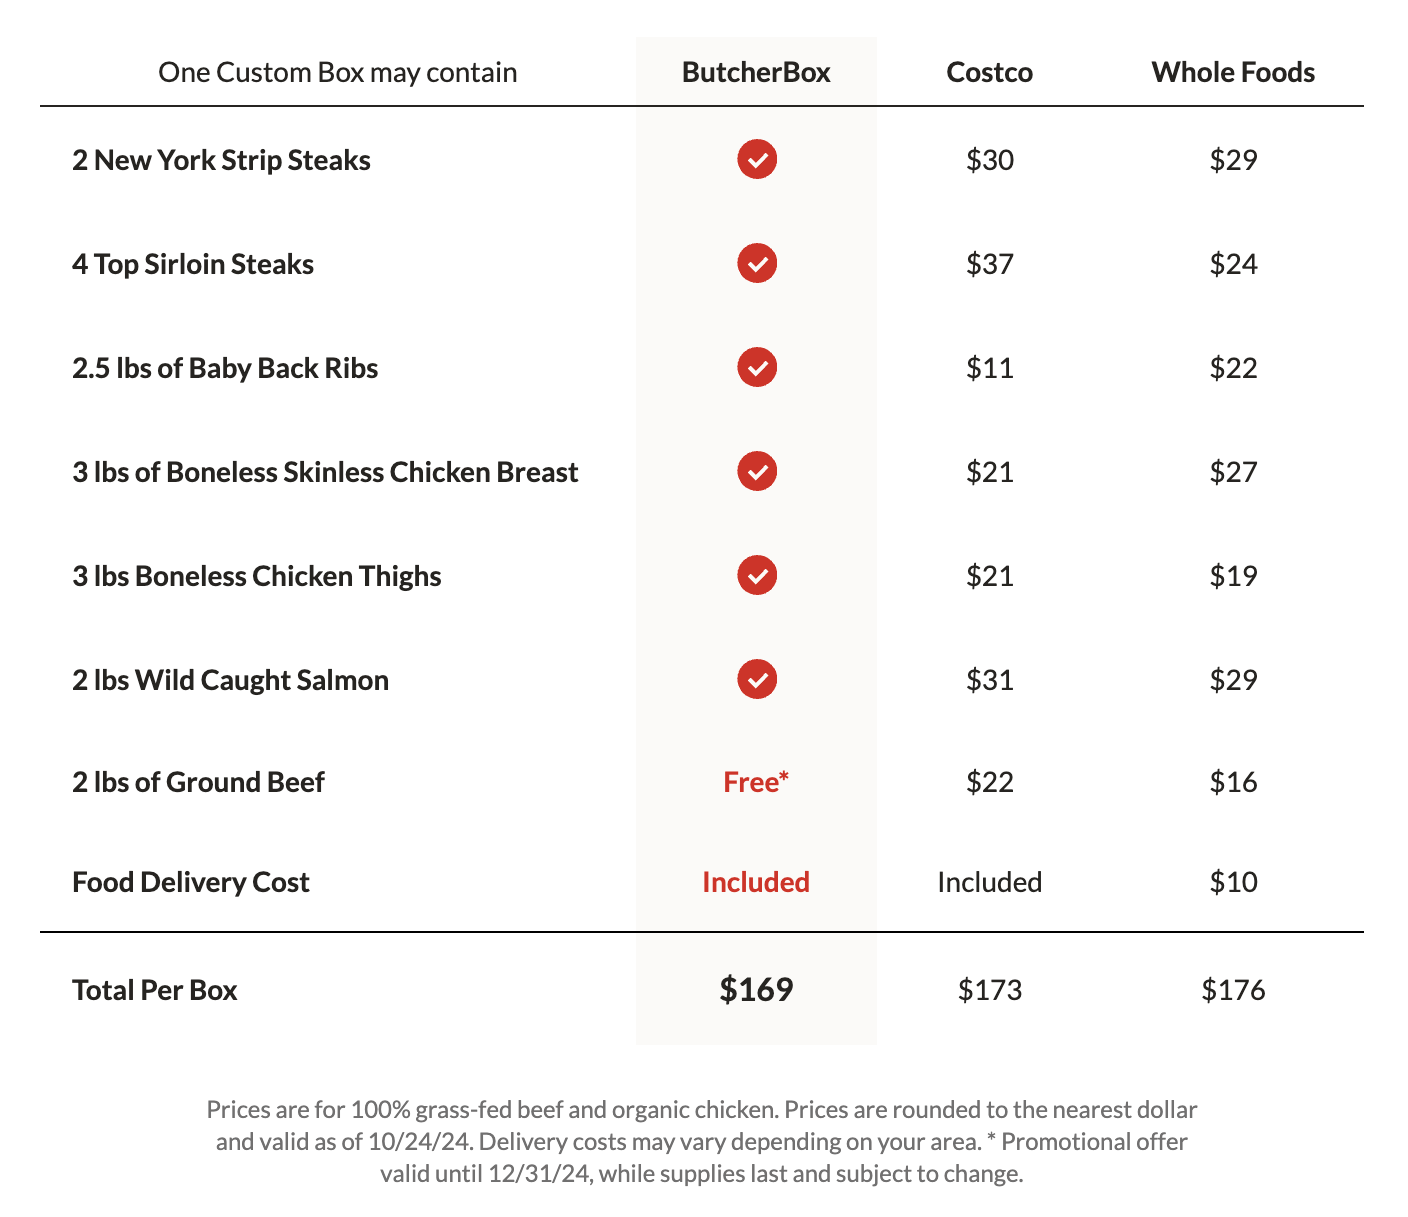The image size is (1408, 1217).
Task: Click the red Included delivery label
Action: click(x=756, y=882)
